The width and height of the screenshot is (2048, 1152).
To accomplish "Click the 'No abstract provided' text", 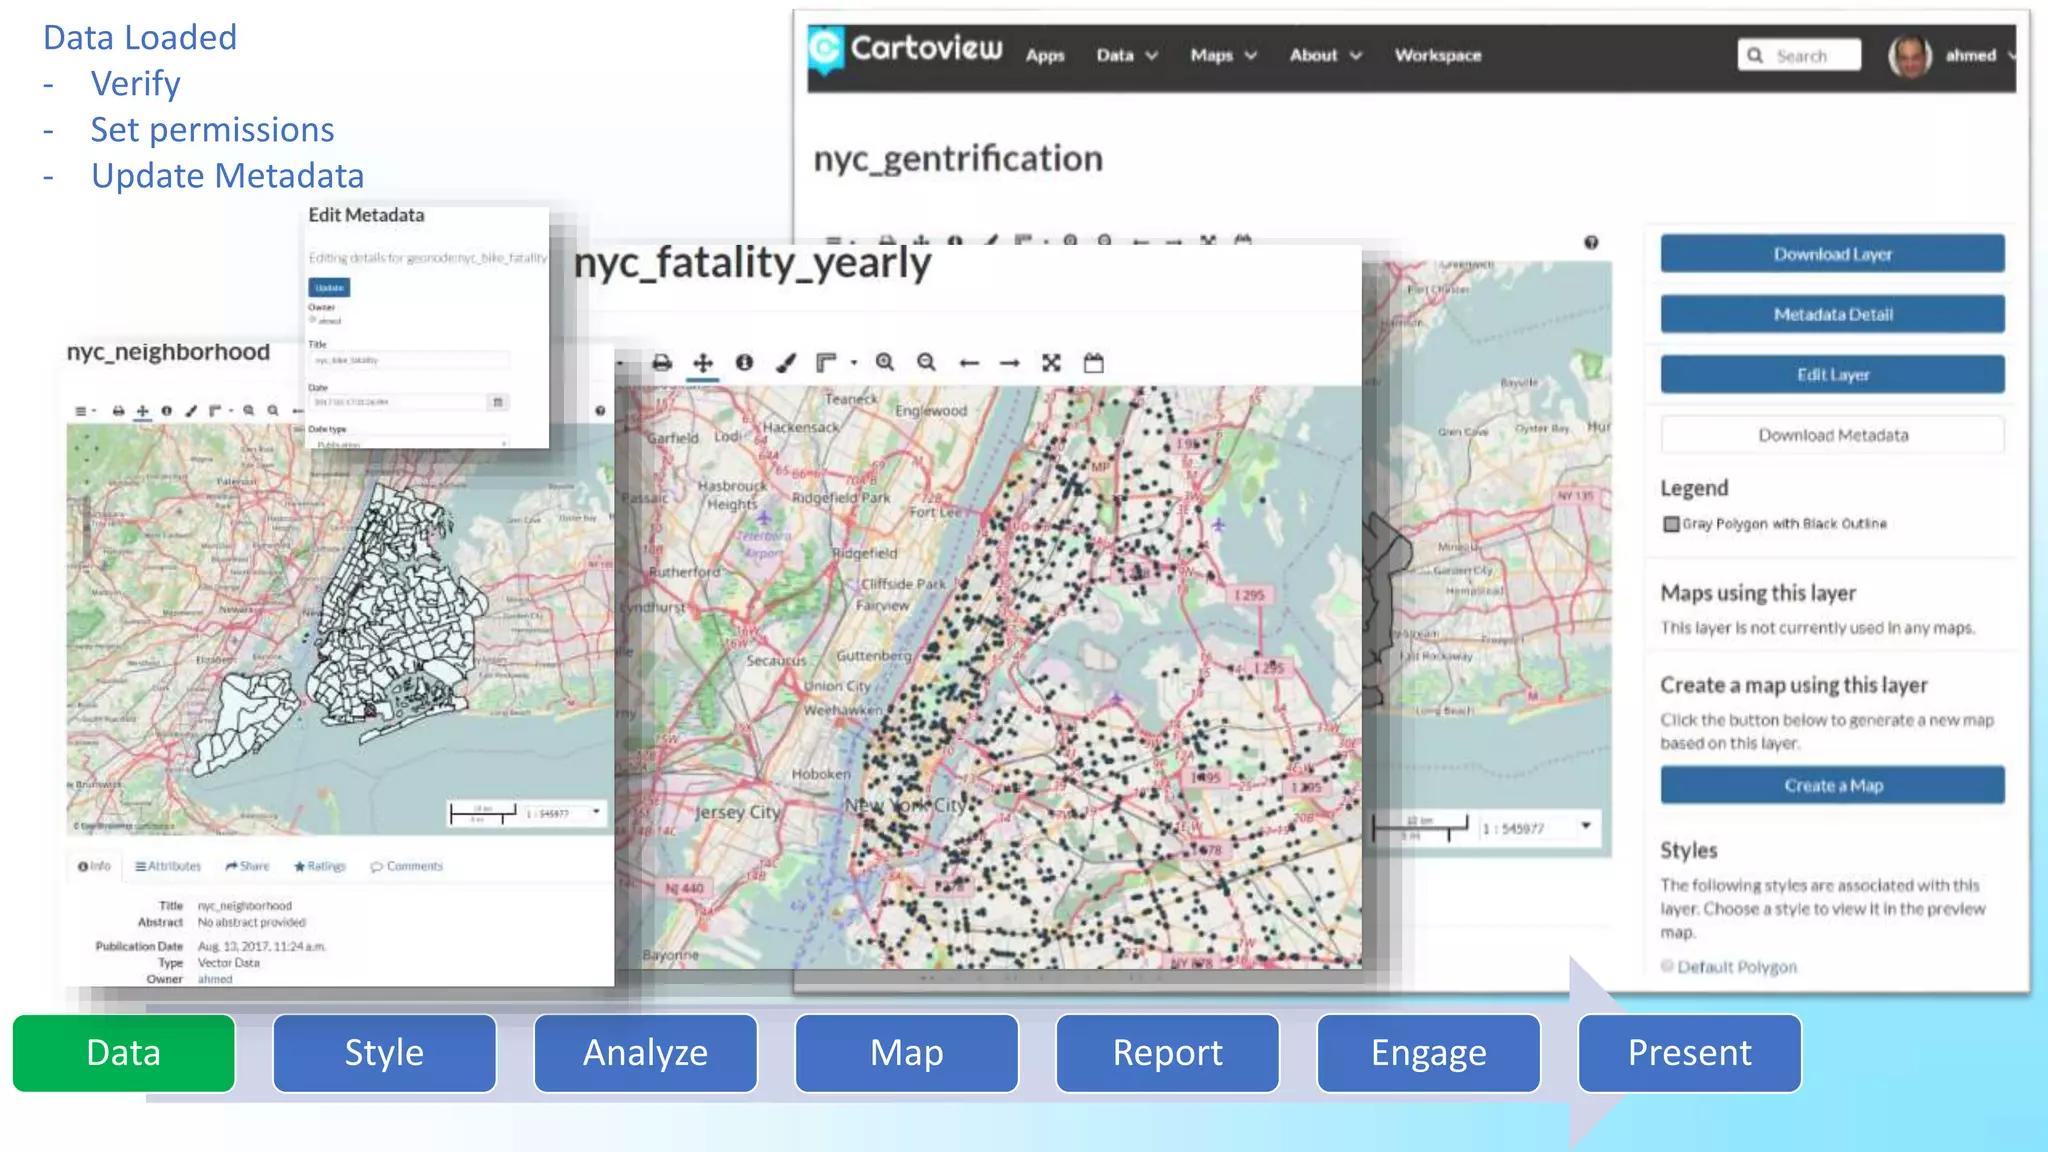I will (252, 923).
